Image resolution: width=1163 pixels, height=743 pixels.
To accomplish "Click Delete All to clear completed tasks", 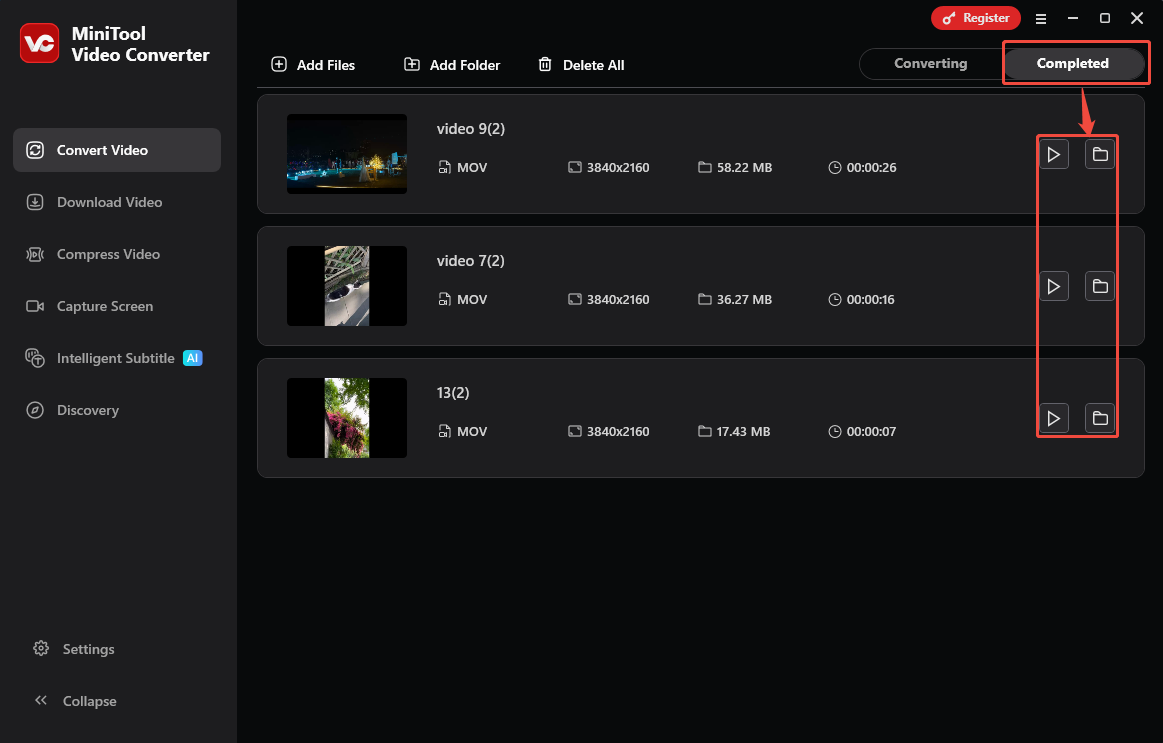I will (x=581, y=64).
